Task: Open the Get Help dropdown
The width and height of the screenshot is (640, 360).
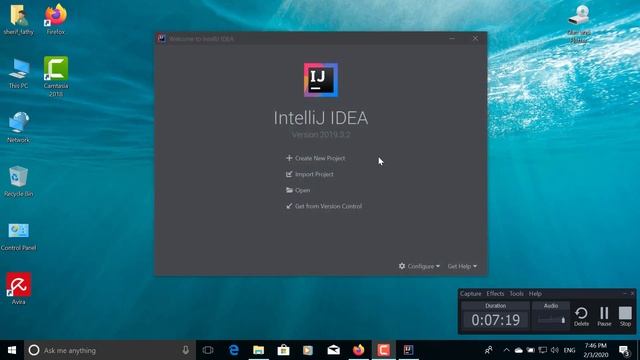Action: point(462,266)
